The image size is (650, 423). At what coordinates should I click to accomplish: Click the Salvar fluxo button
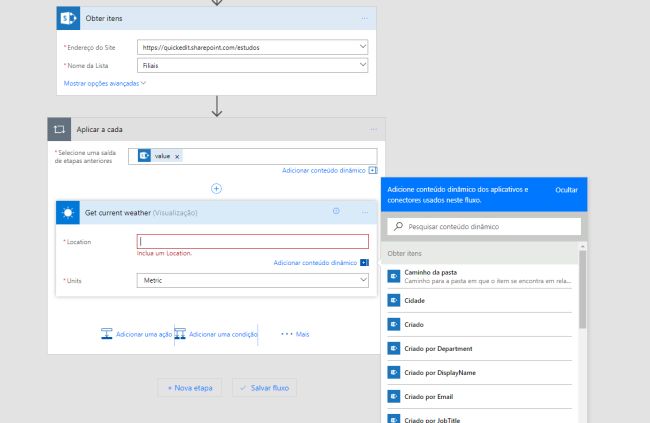click(264, 388)
